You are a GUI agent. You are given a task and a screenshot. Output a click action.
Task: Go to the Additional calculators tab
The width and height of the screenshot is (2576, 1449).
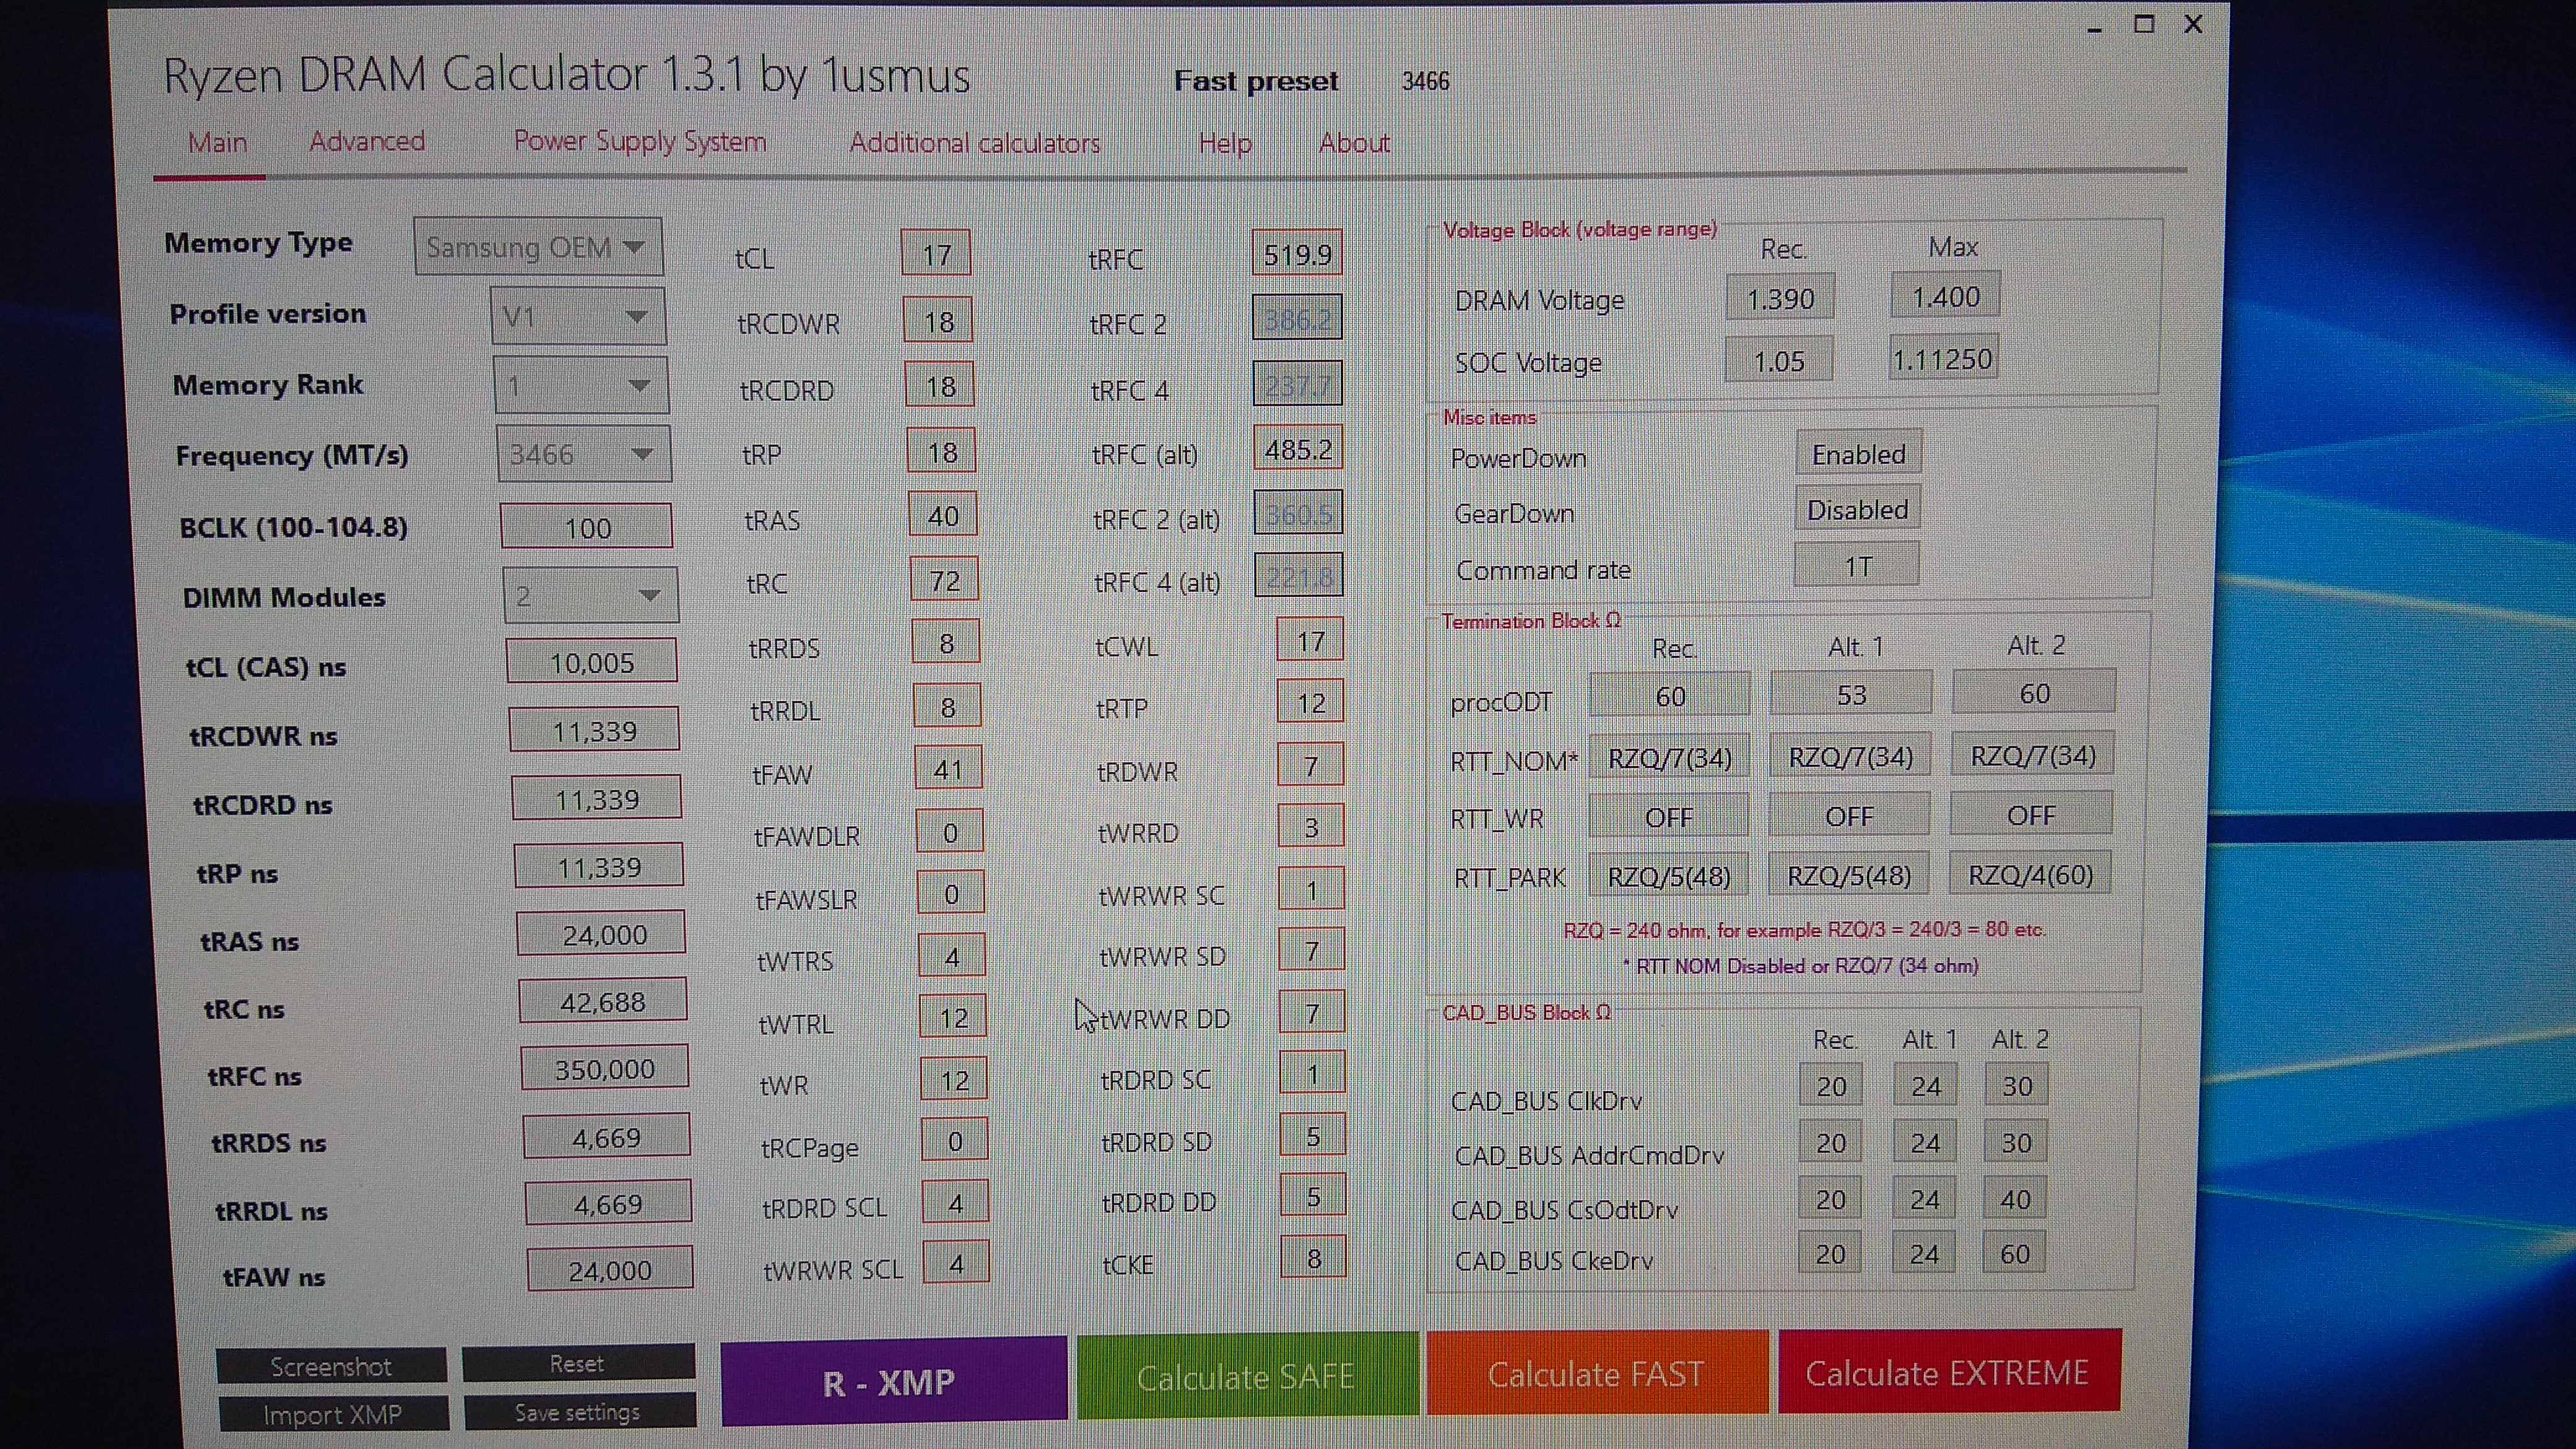click(x=974, y=143)
